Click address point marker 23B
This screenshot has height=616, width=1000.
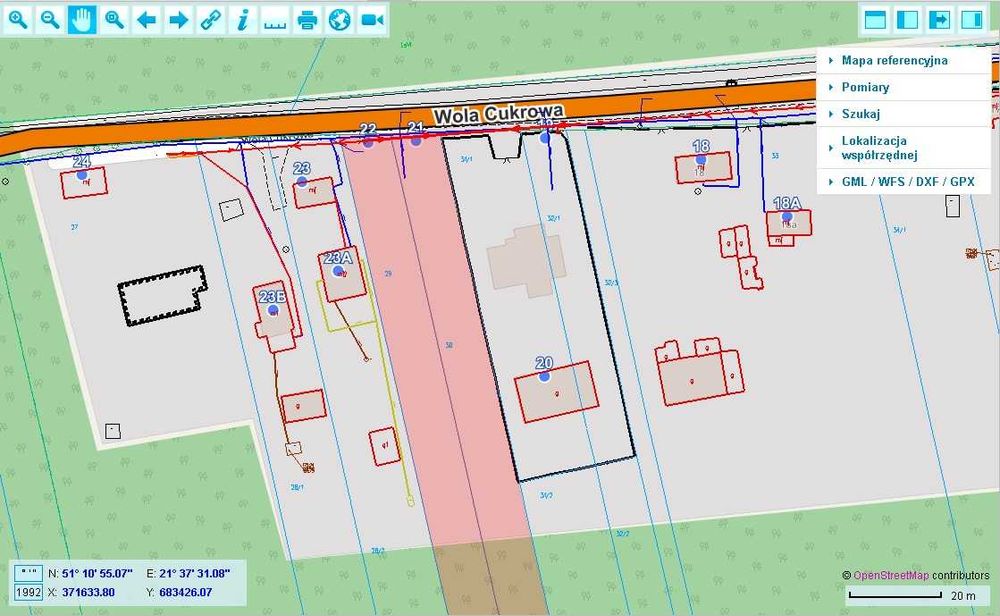(x=273, y=310)
